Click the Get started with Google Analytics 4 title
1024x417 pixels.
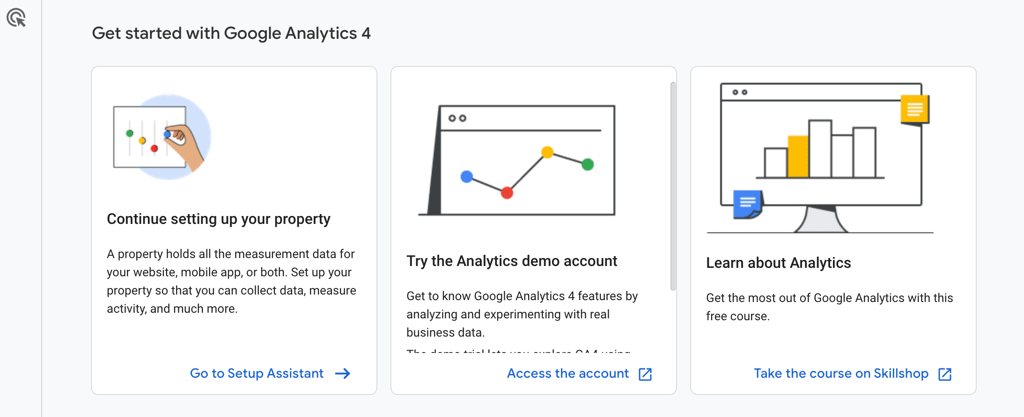[231, 33]
